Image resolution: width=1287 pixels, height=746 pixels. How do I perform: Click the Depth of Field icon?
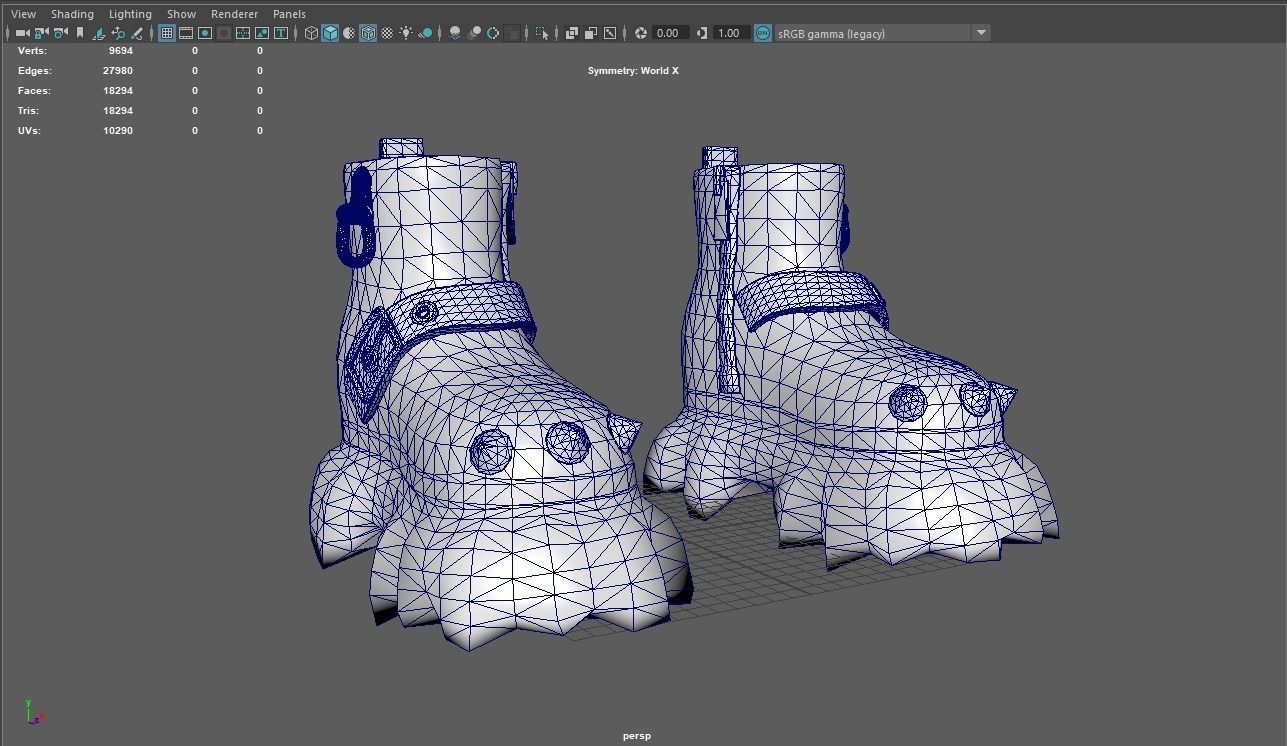click(513, 33)
